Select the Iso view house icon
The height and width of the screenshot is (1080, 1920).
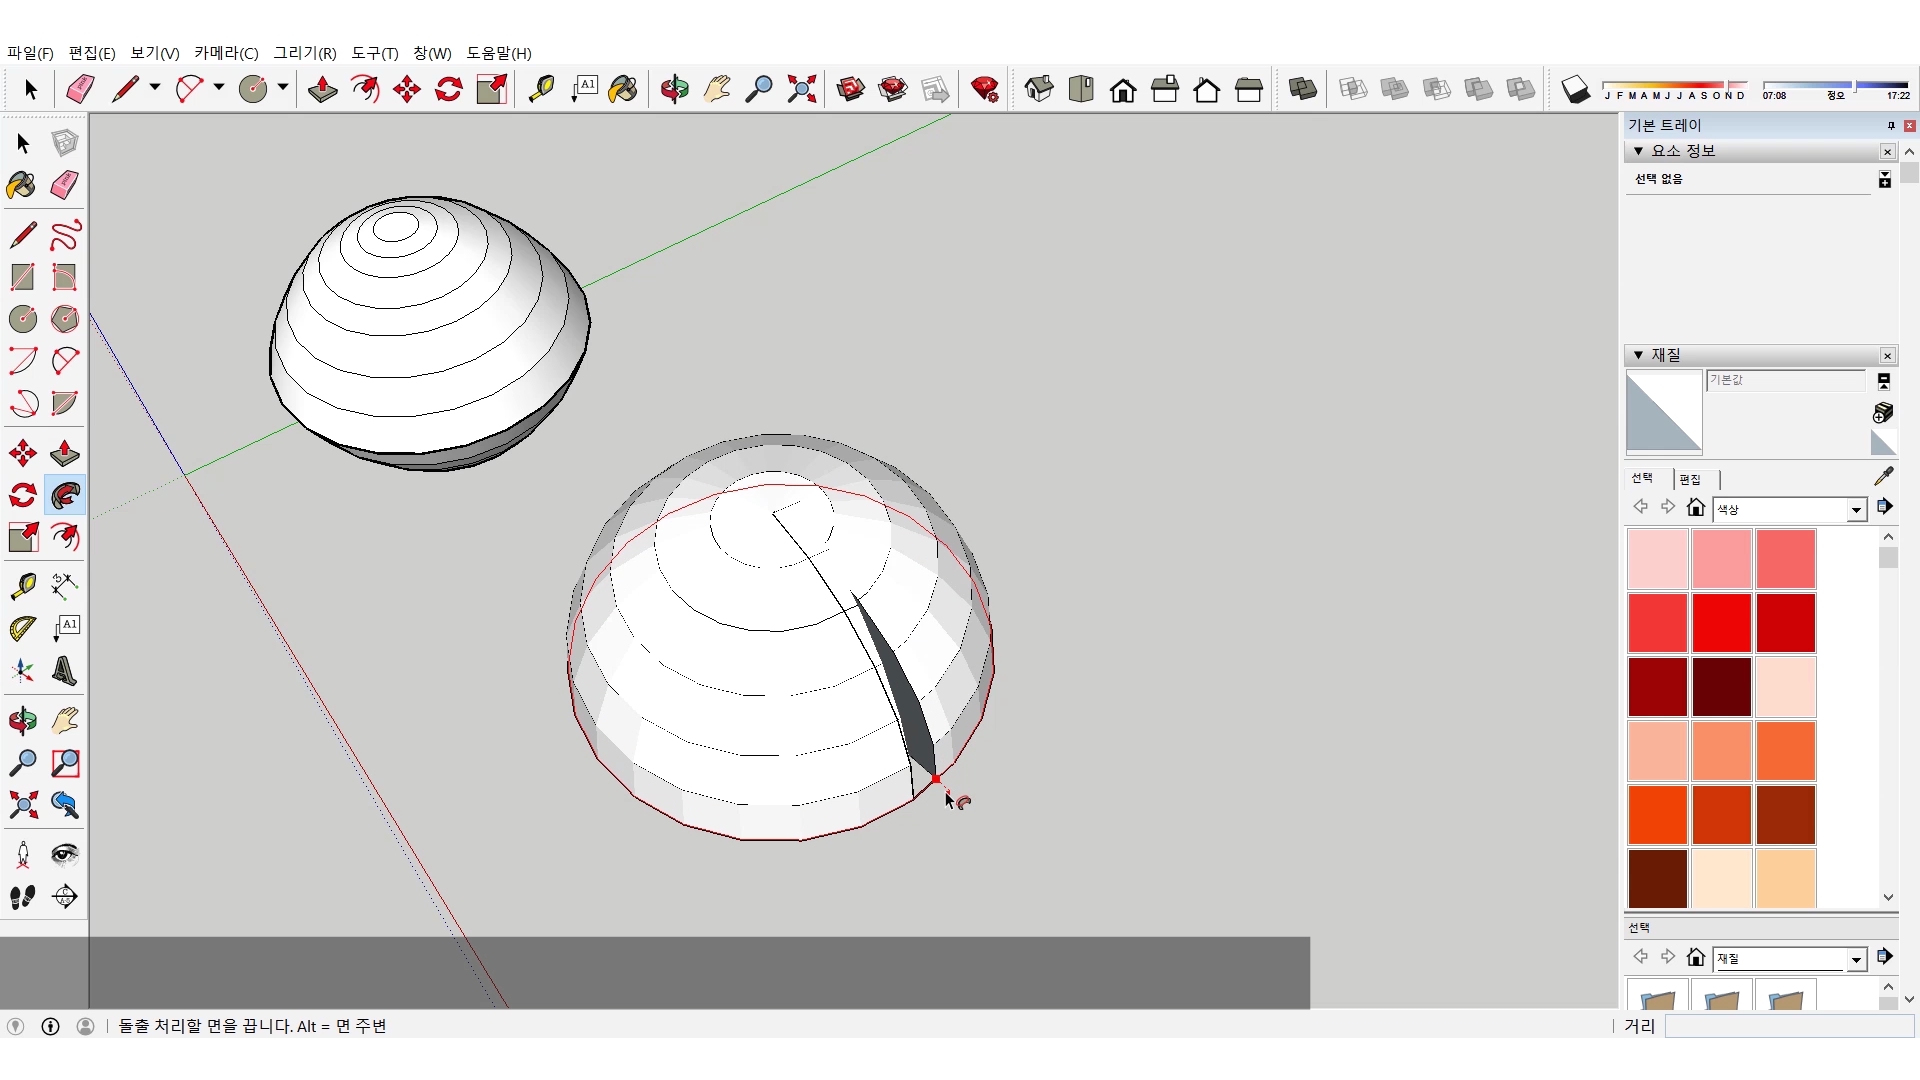tap(1039, 89)
